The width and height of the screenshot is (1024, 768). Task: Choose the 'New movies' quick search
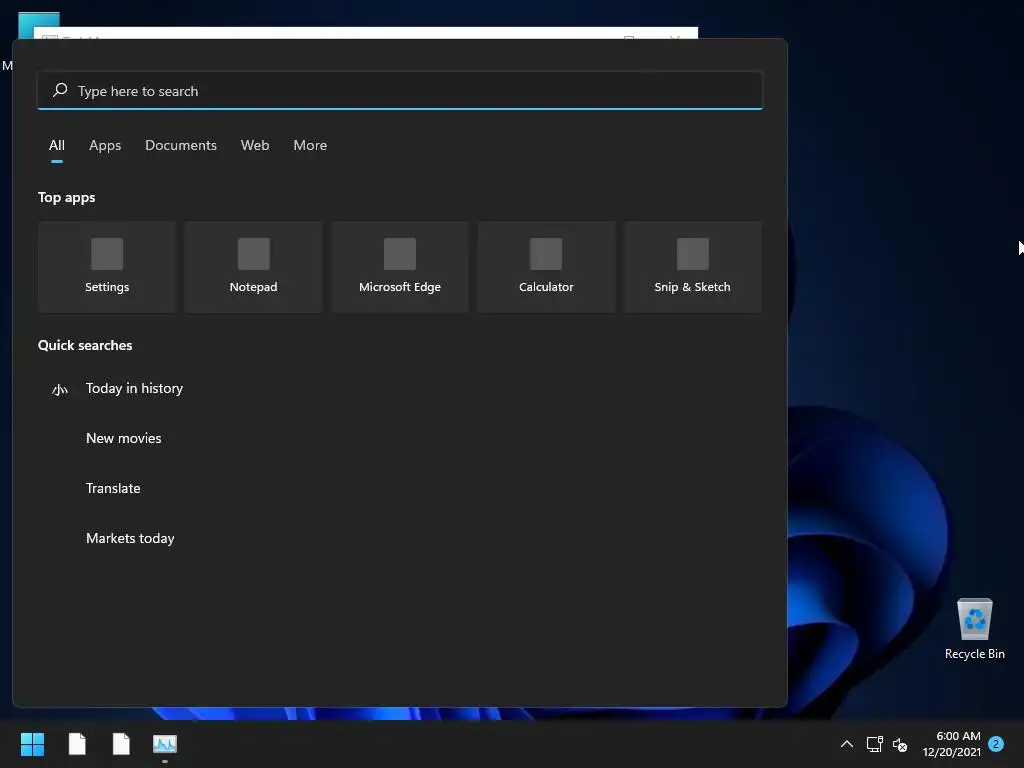click(123, 438)
